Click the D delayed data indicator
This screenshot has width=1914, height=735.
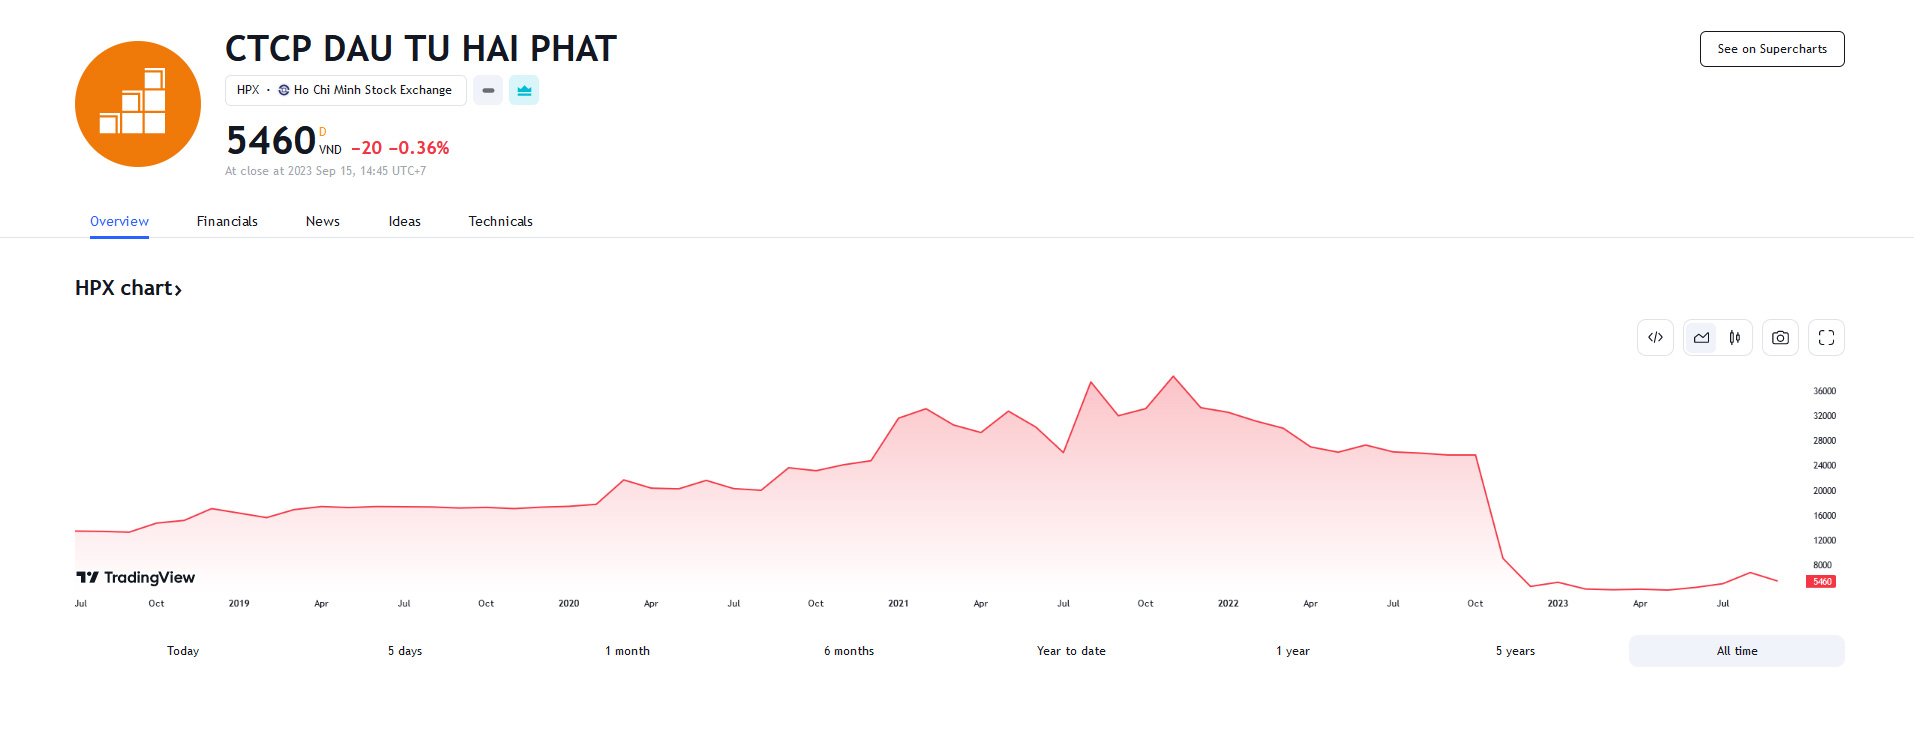322,132
